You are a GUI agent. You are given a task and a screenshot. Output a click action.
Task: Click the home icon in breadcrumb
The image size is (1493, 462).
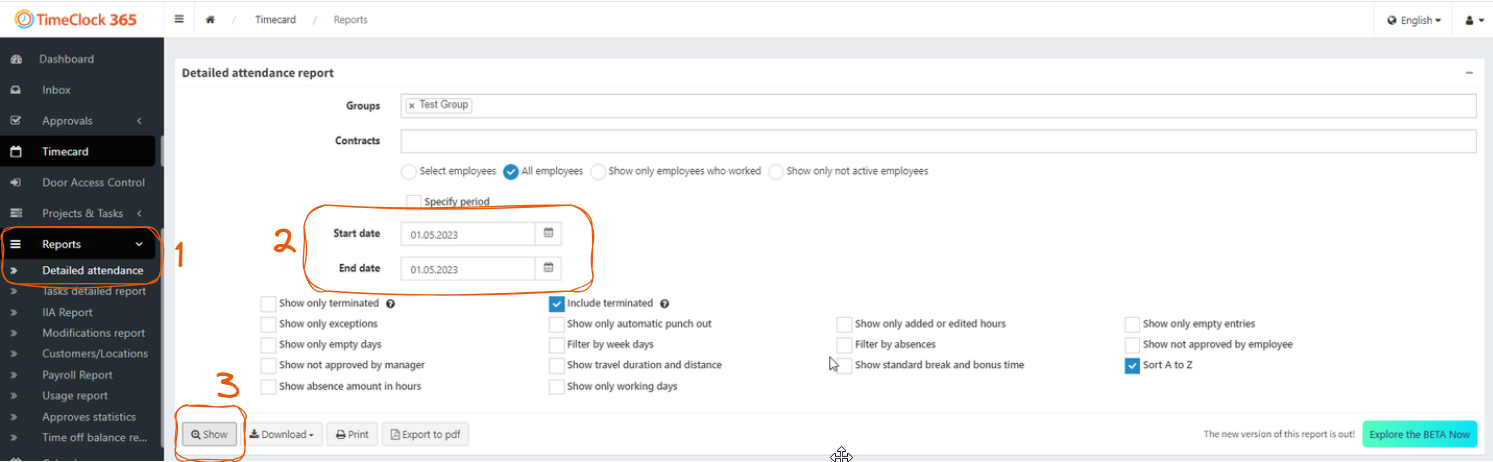tap(210, 20)
